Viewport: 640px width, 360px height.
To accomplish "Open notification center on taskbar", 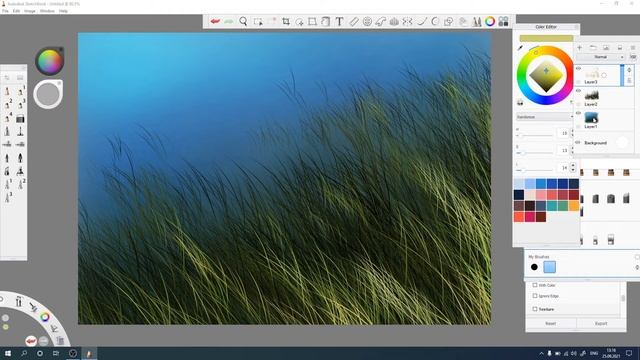I will click(x=629, y=353).
